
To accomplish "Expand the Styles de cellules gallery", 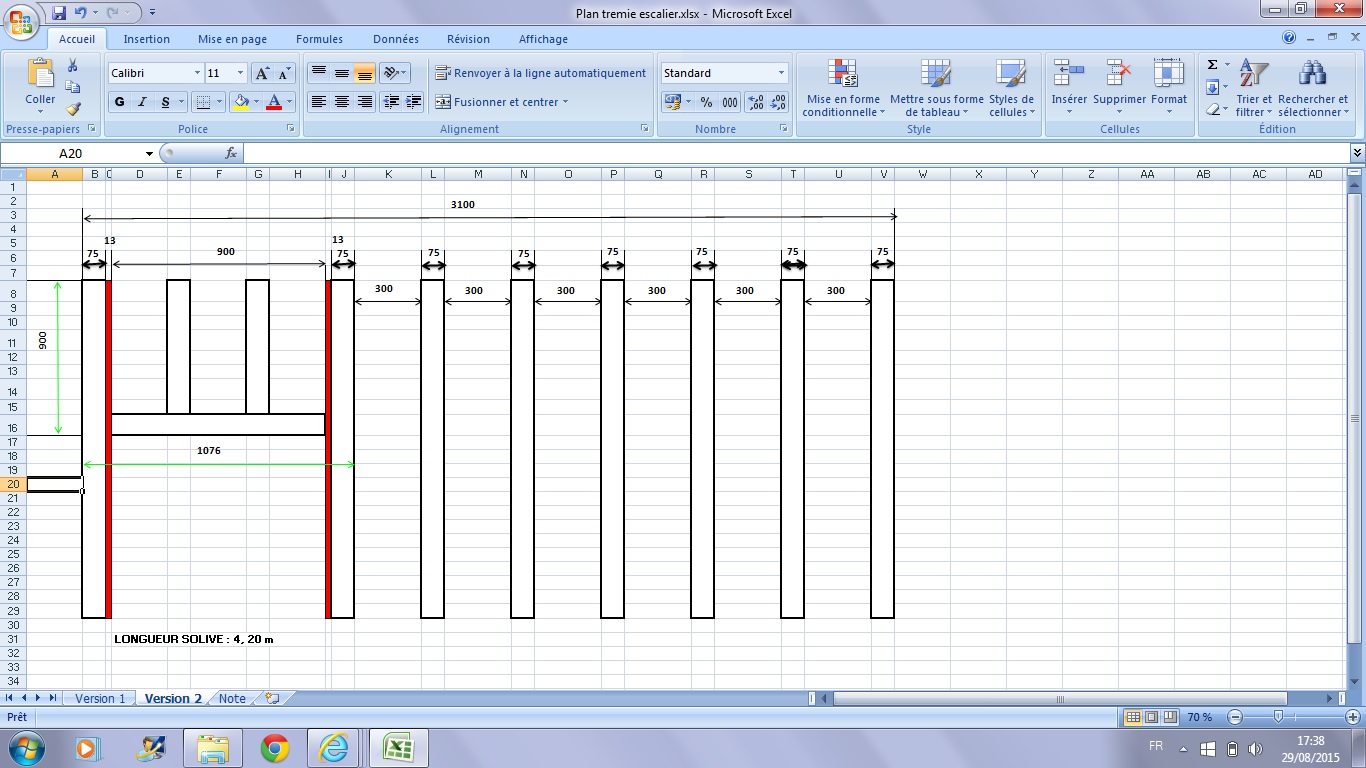I will [x=1011, y=88].
